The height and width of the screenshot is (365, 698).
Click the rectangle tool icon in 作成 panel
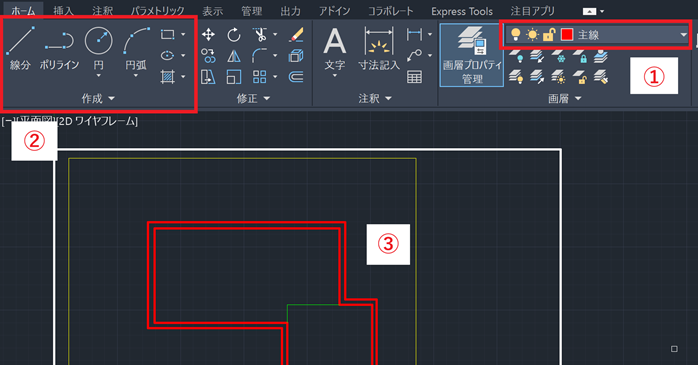coord(167,34)
